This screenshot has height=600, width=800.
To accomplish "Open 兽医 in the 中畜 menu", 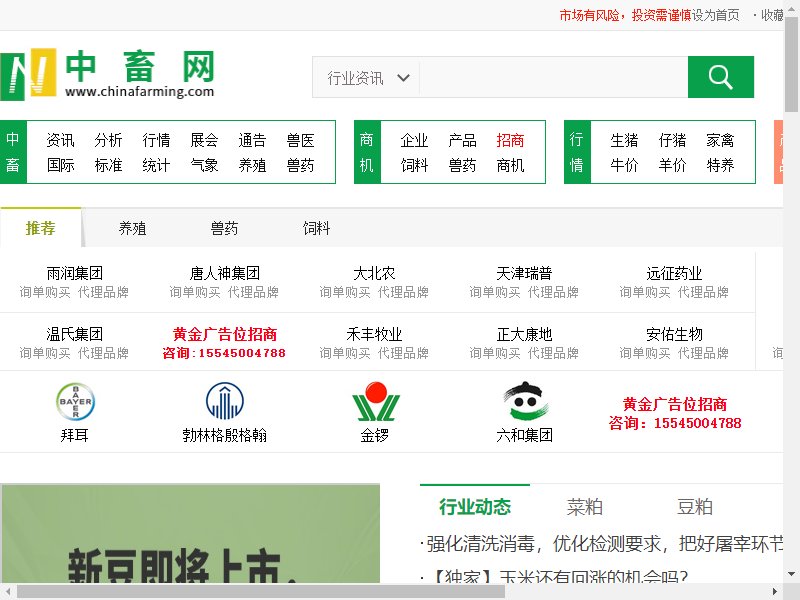I will click(301, 140).
